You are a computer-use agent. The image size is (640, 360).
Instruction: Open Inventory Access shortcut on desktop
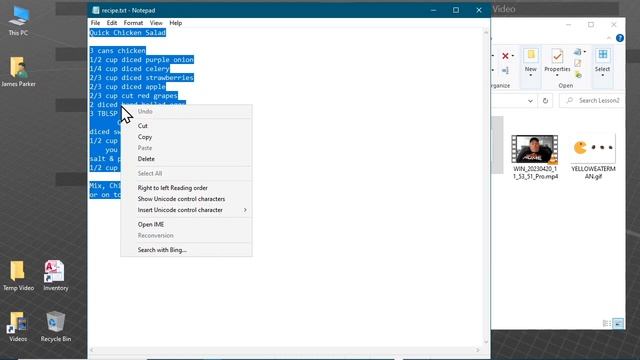pyautogui.click(x=56, y=276)
